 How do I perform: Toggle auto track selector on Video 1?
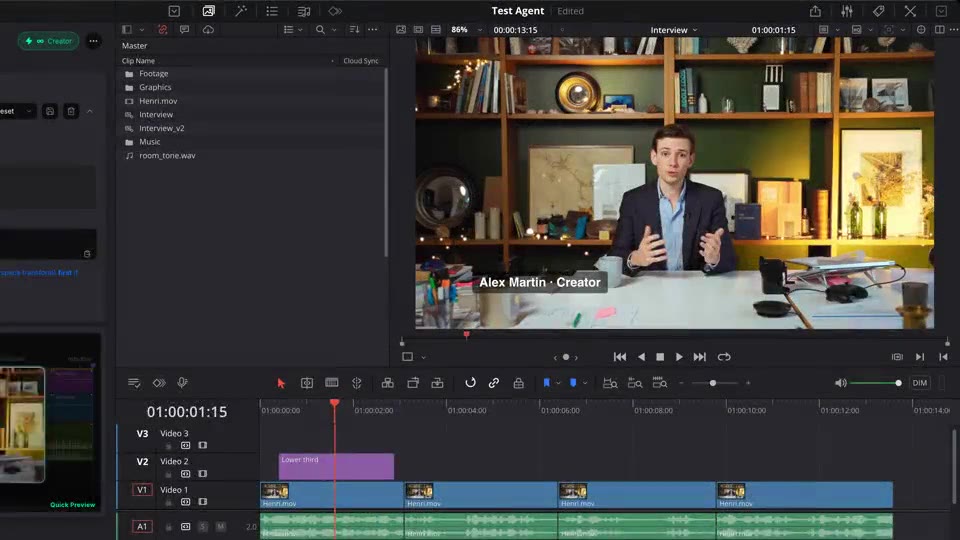click(x=186, y=502)
